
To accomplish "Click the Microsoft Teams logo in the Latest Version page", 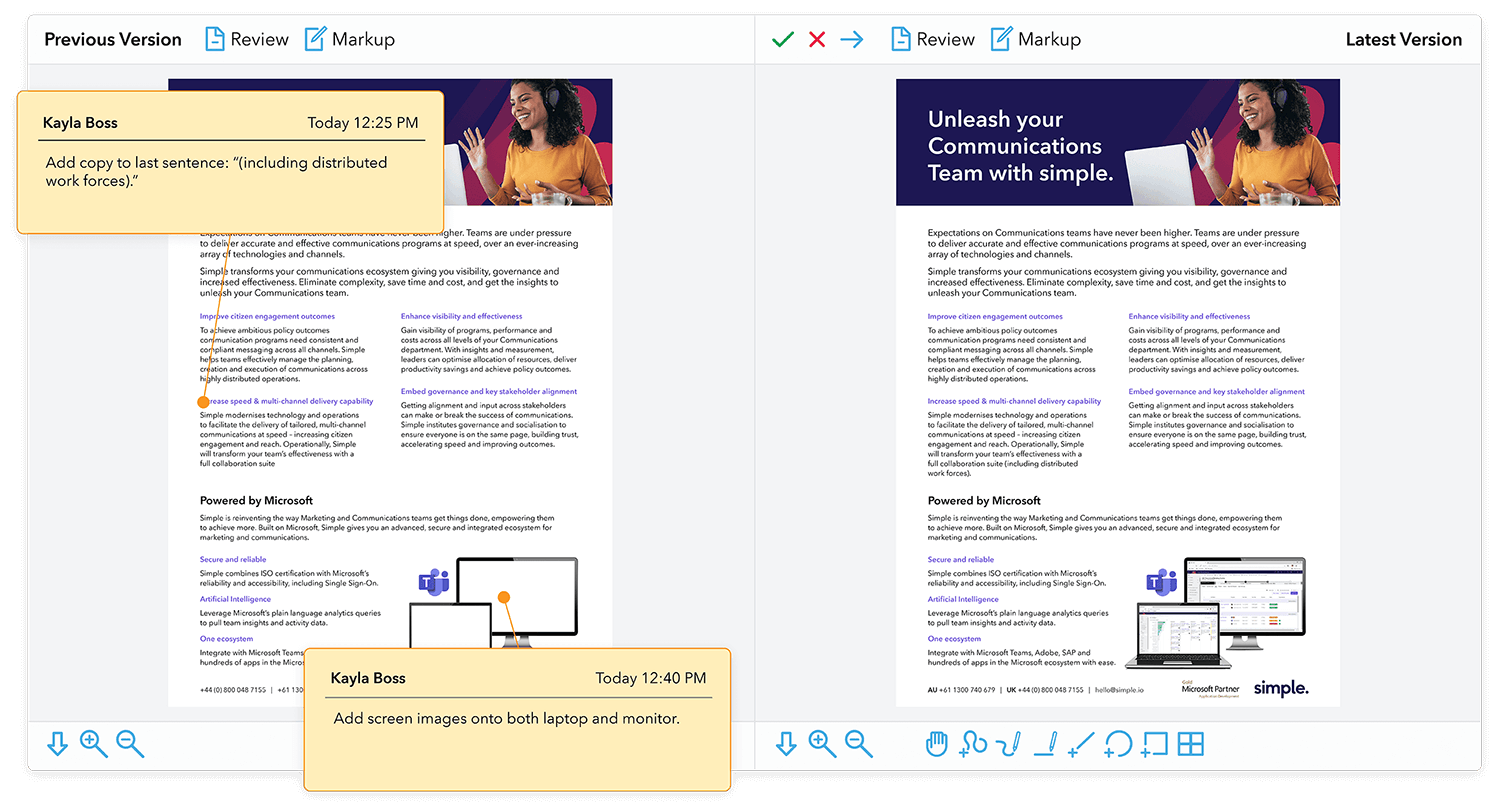I will (1161, 582).
